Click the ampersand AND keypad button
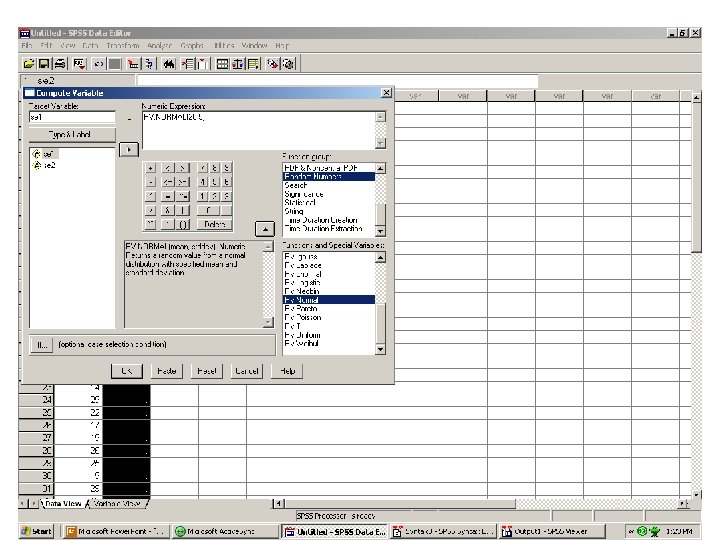Image resolution: width=720 pixels, height=540 pixels. (168, 210)
